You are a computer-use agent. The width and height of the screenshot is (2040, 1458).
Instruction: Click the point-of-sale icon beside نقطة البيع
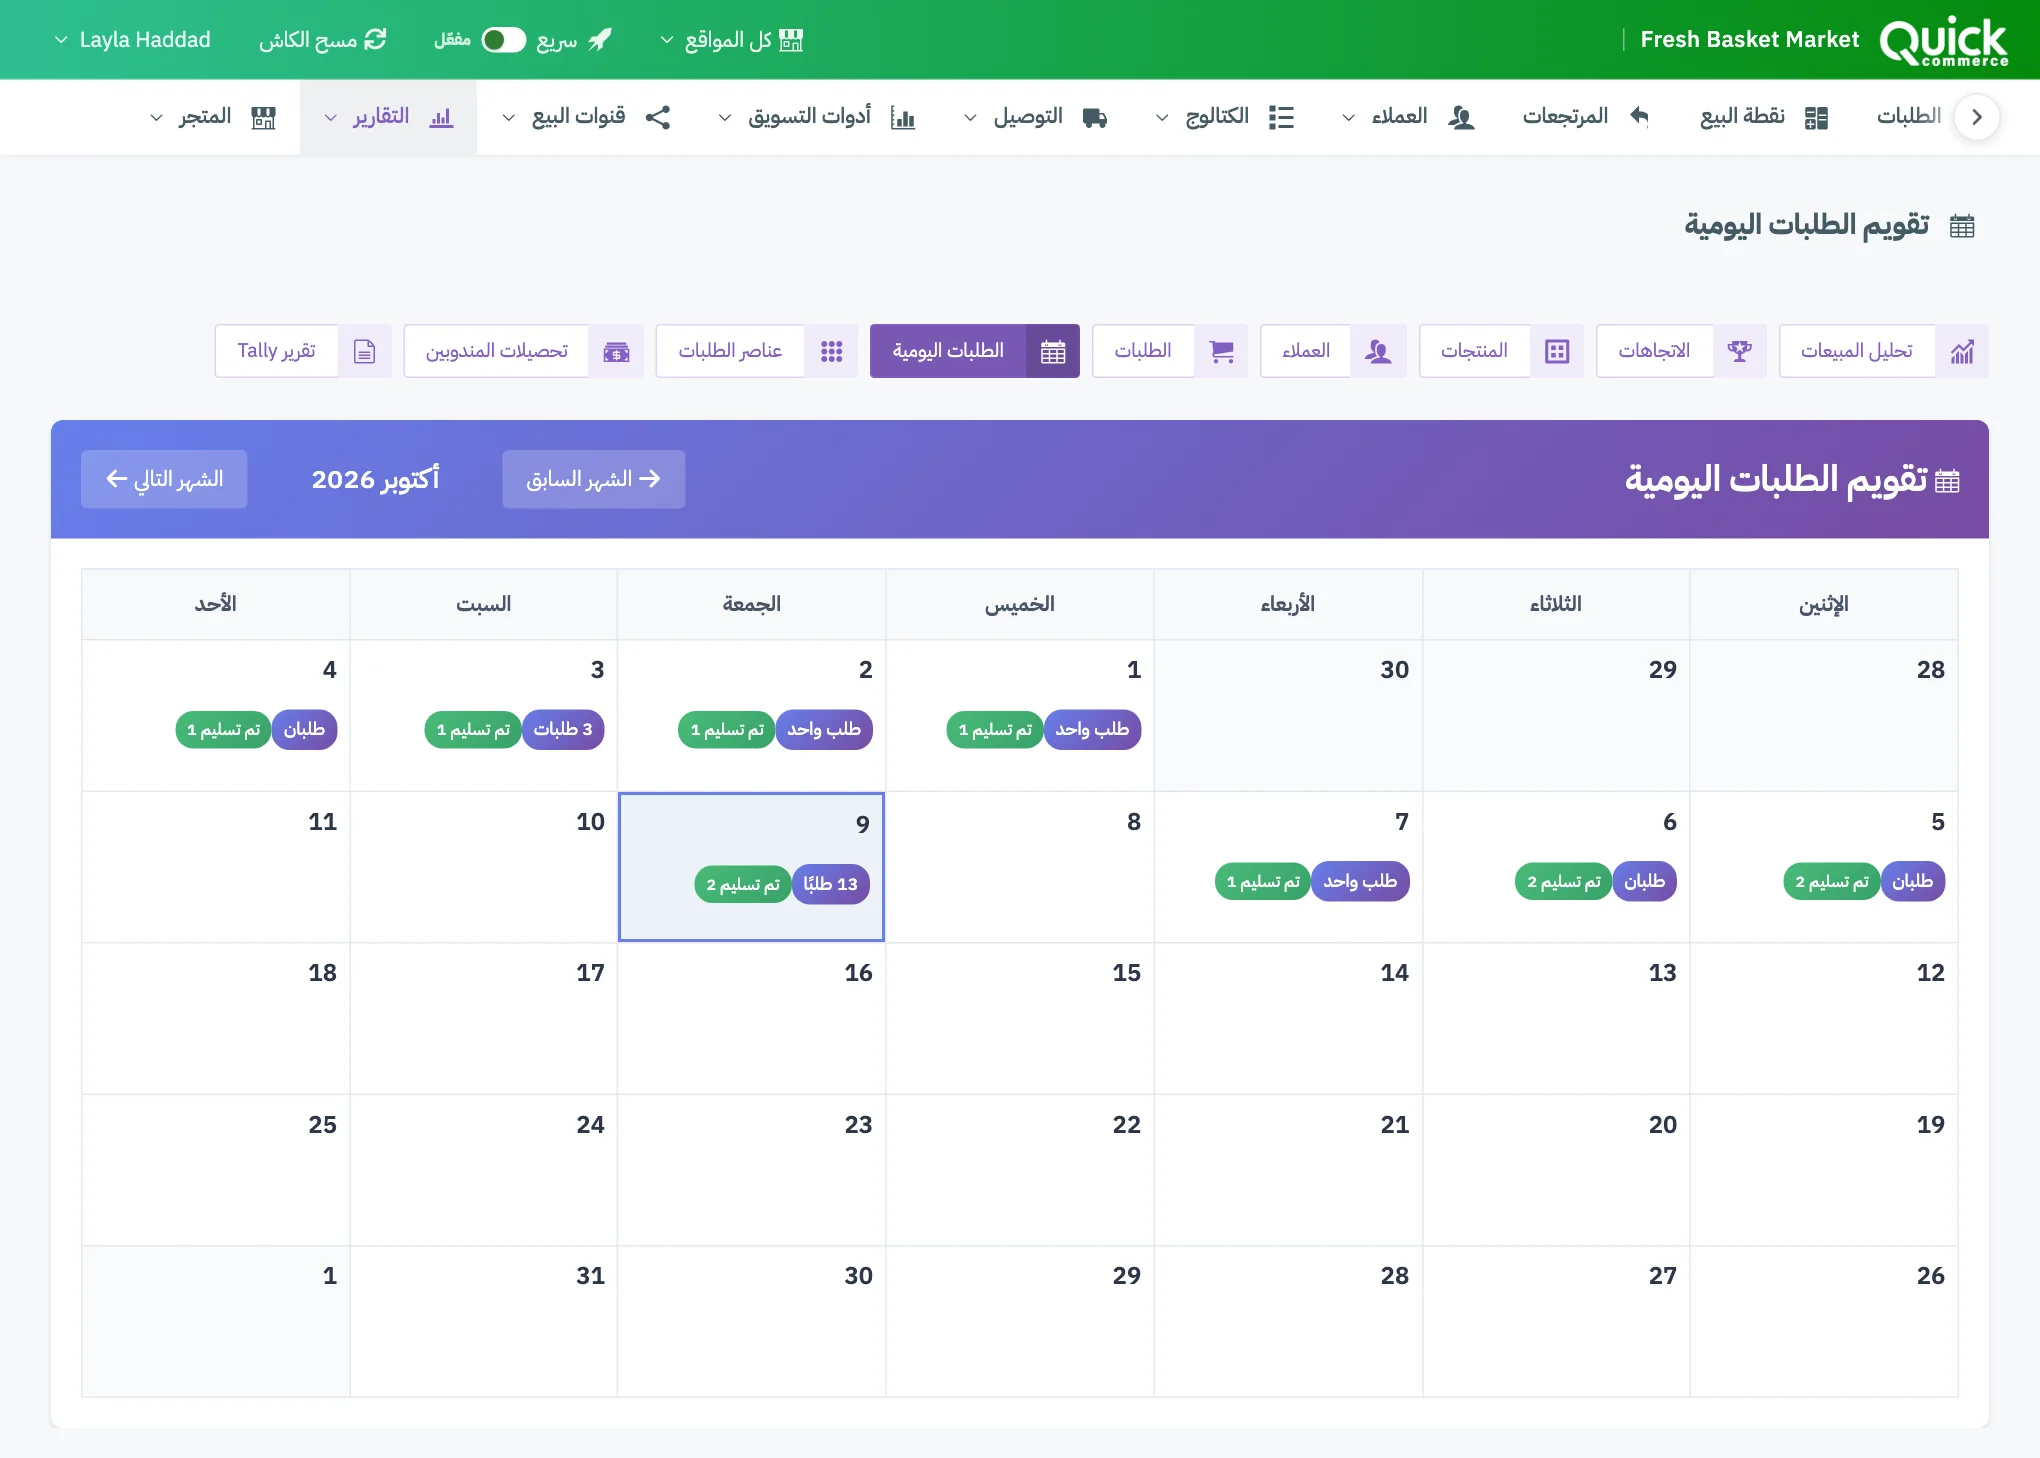coord(1816,117)
